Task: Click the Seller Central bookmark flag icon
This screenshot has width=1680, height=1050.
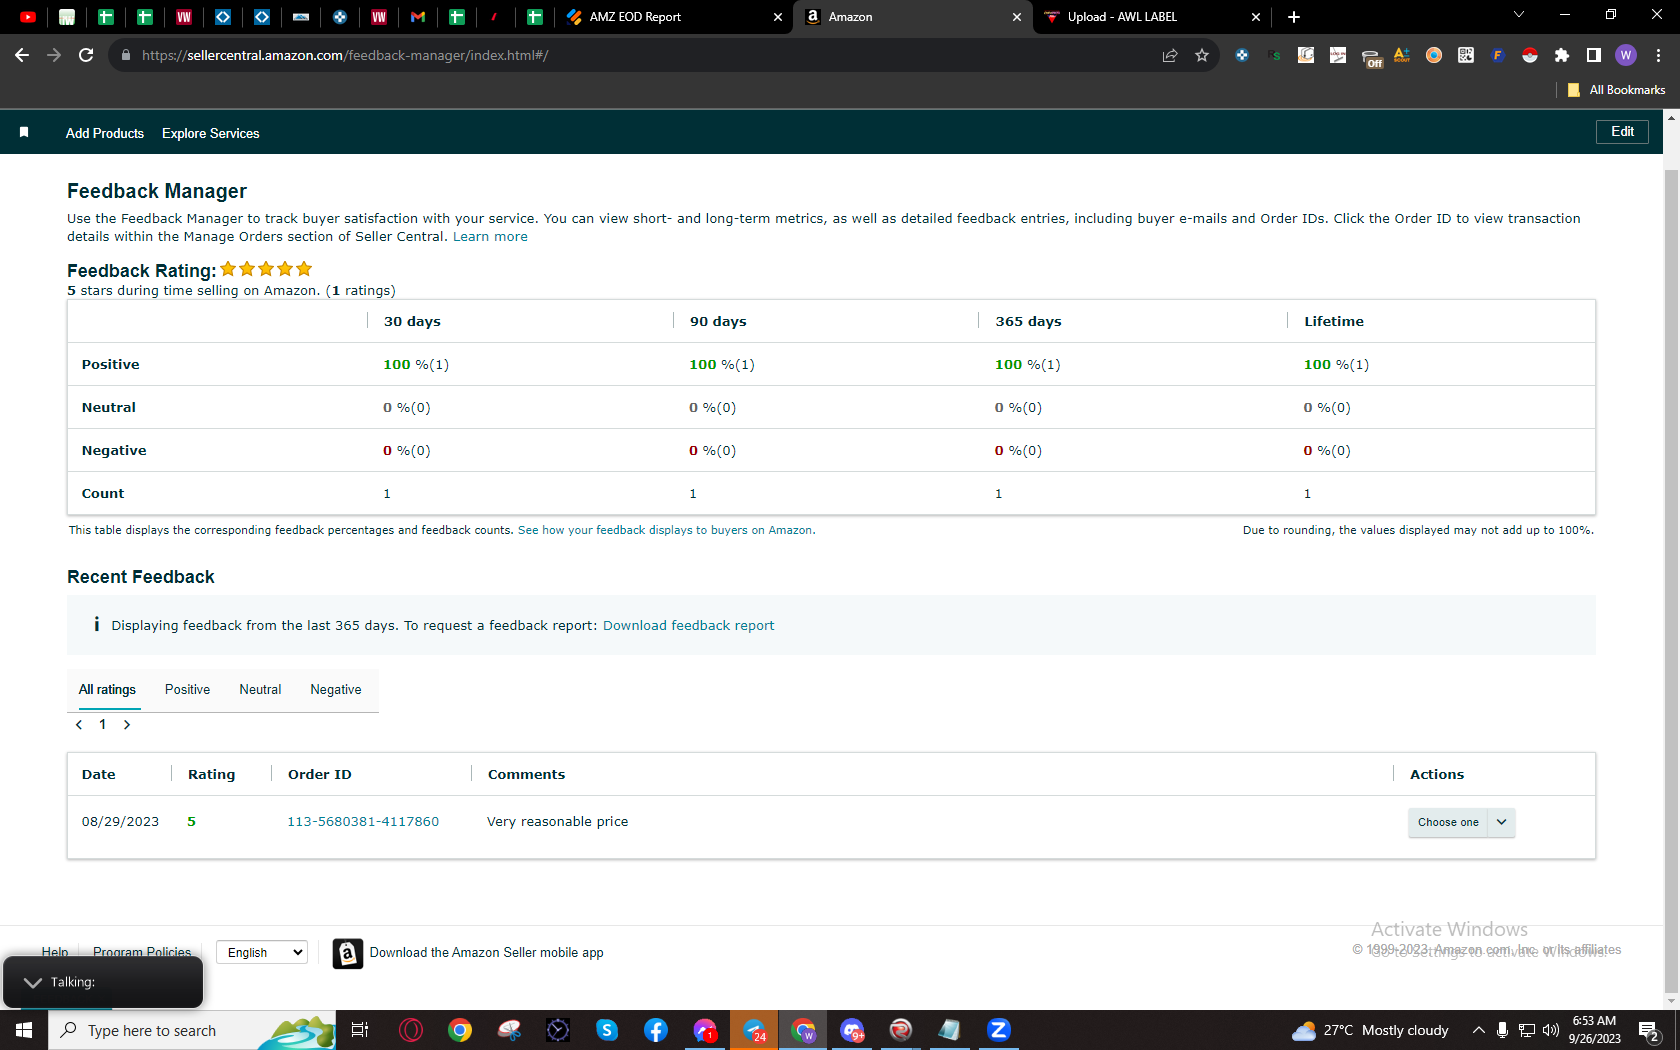Action: click(x=24, y=132)
